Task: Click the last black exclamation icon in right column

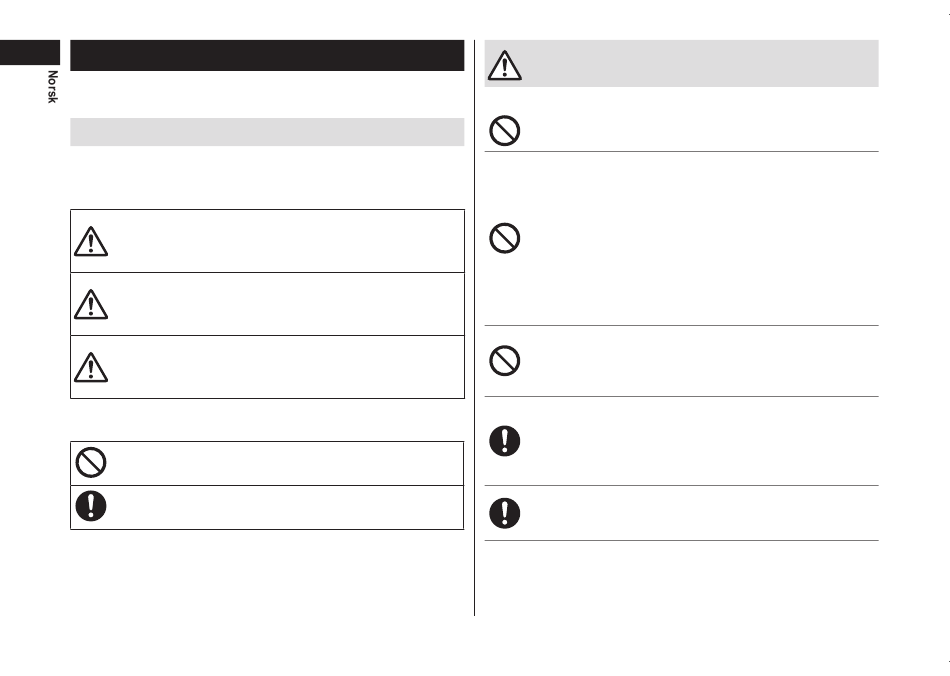Action: pos(505,513)
